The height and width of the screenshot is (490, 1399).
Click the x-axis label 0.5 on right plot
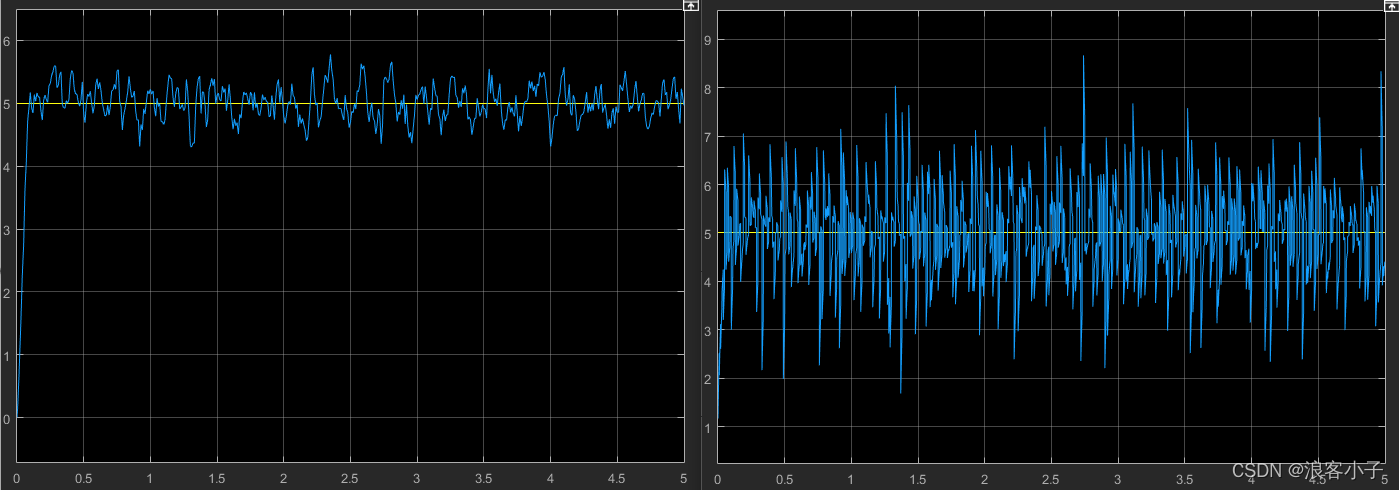(x=785, y=479)
